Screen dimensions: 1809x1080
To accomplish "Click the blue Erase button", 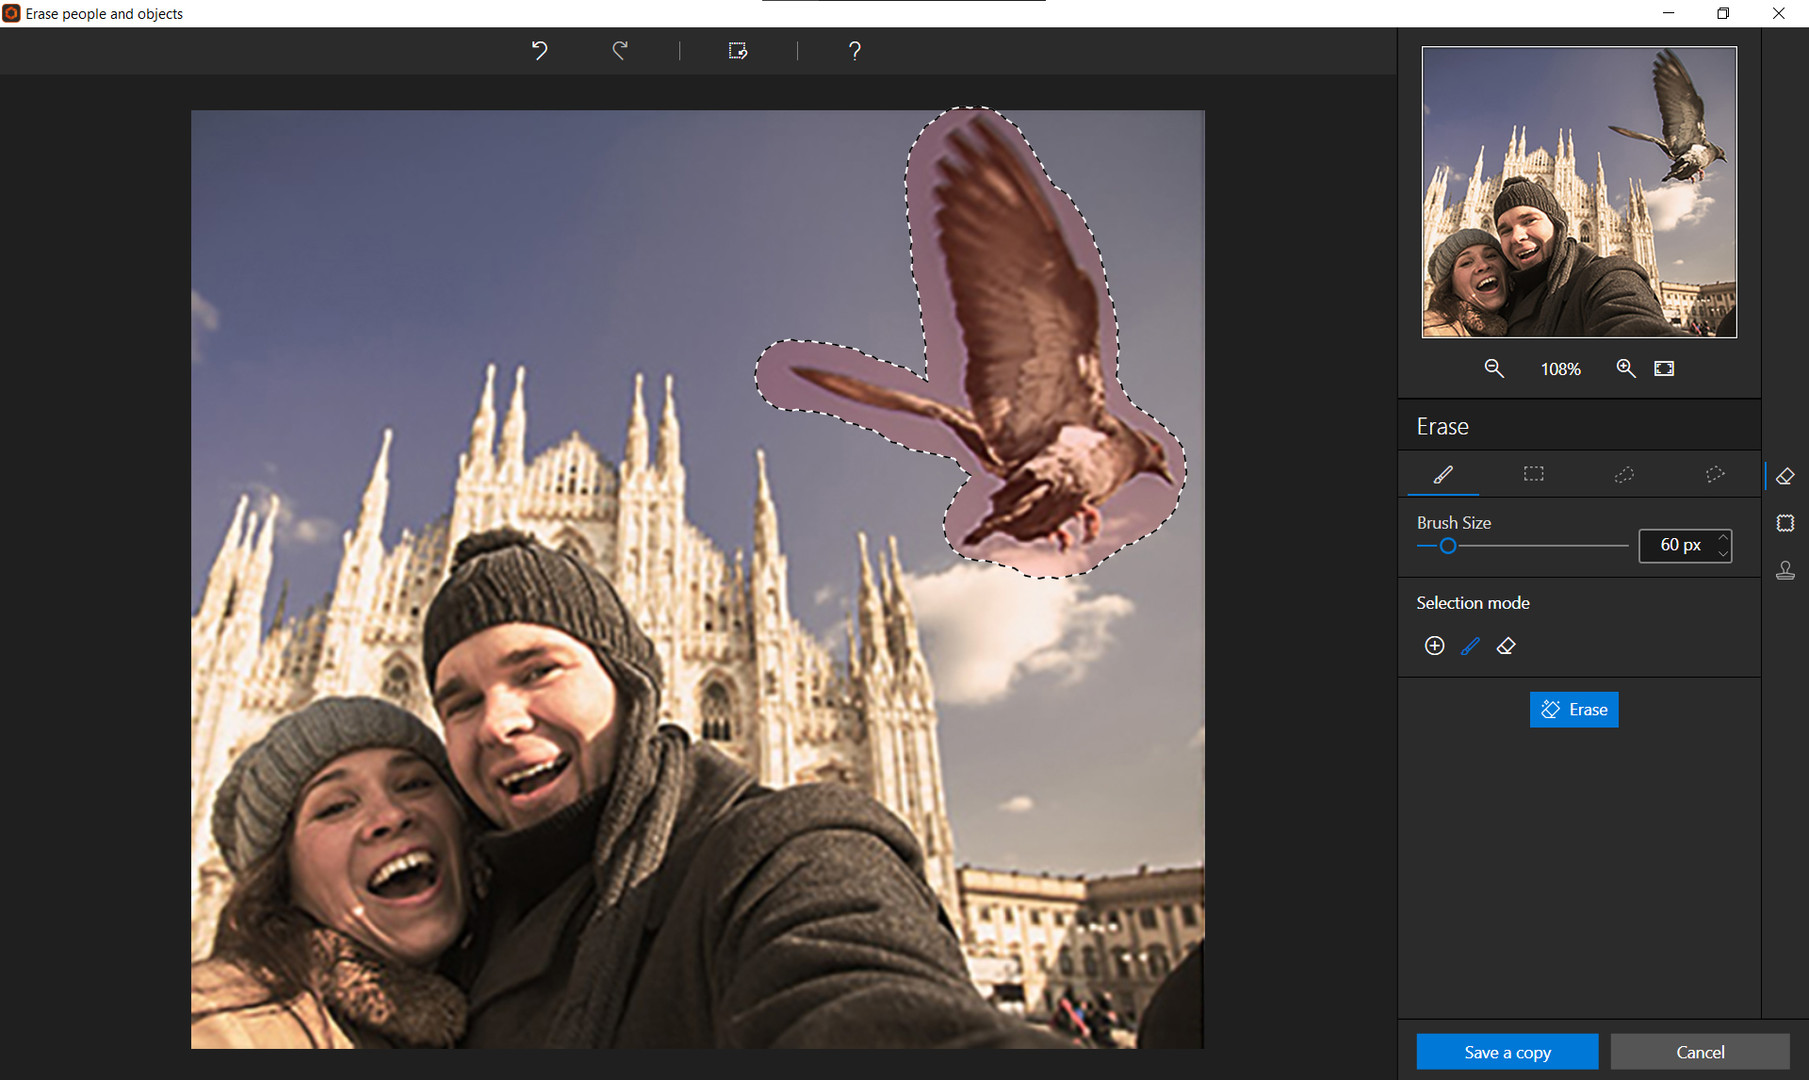I will pos(1574,710).
